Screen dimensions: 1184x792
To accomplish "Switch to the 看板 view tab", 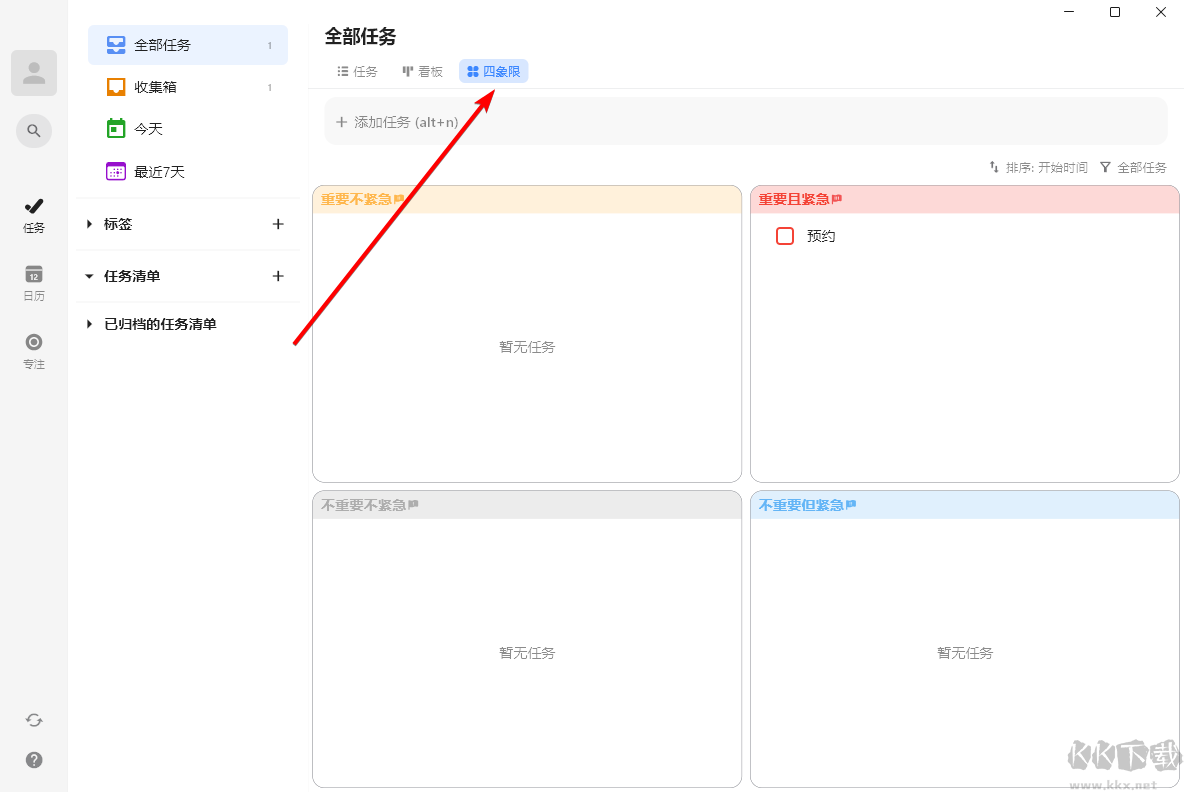I will (x=422, y=71).
